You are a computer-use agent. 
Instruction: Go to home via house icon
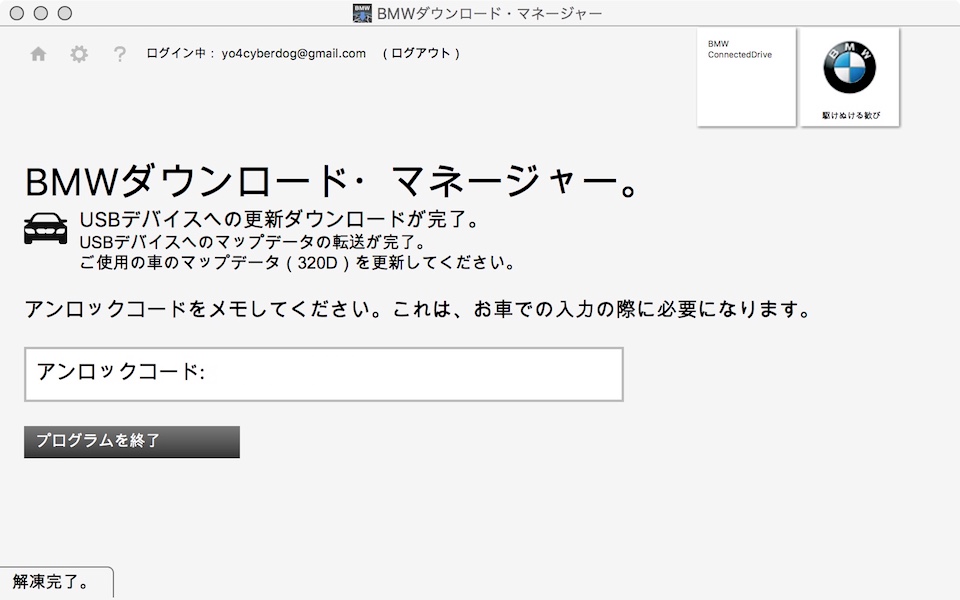38,54
